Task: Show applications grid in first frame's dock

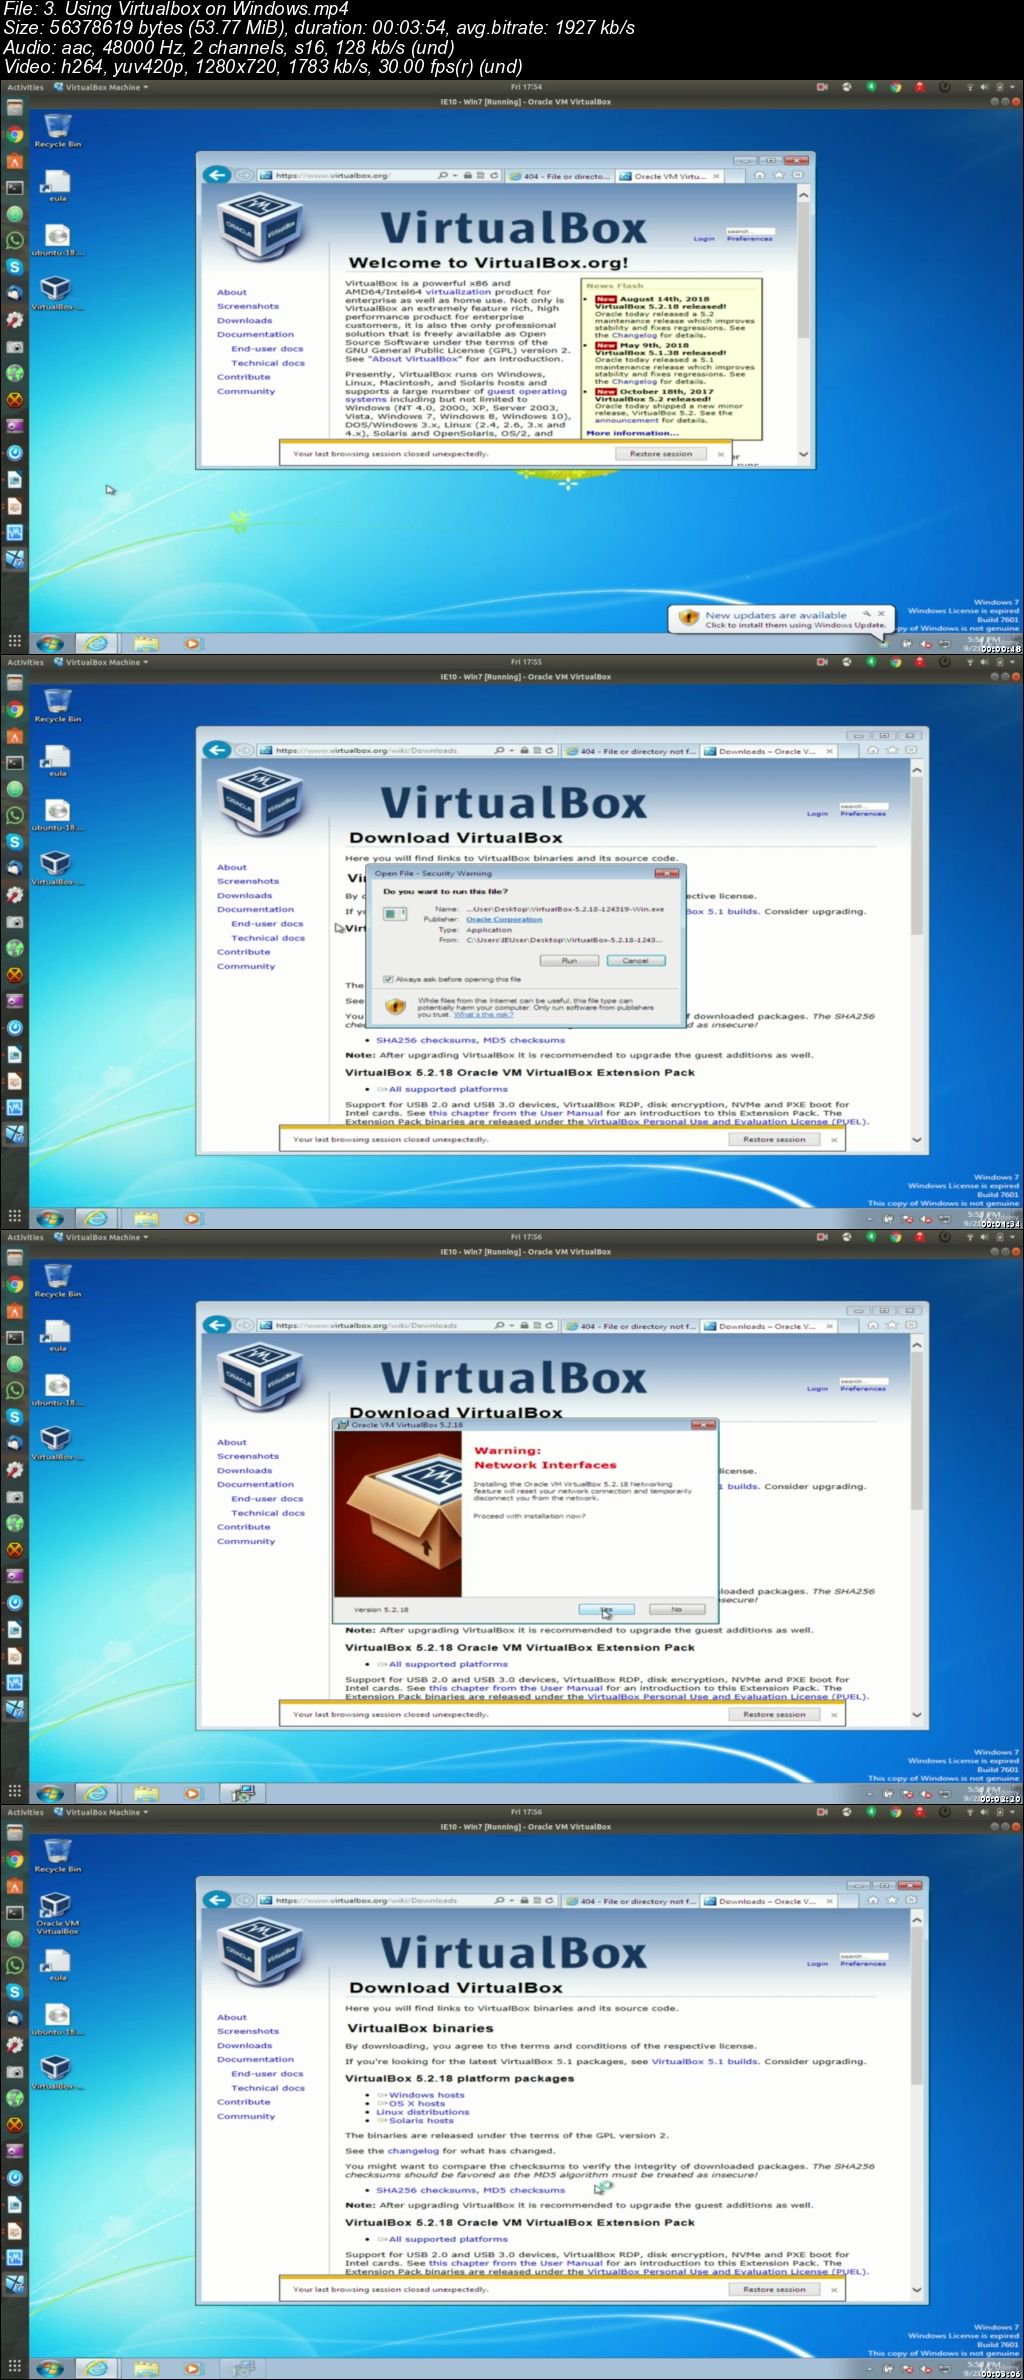Action: pos(14,642)
